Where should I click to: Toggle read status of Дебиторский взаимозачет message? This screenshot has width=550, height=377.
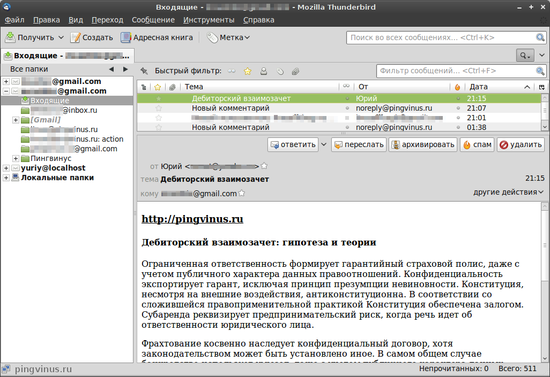pos(347,99)
